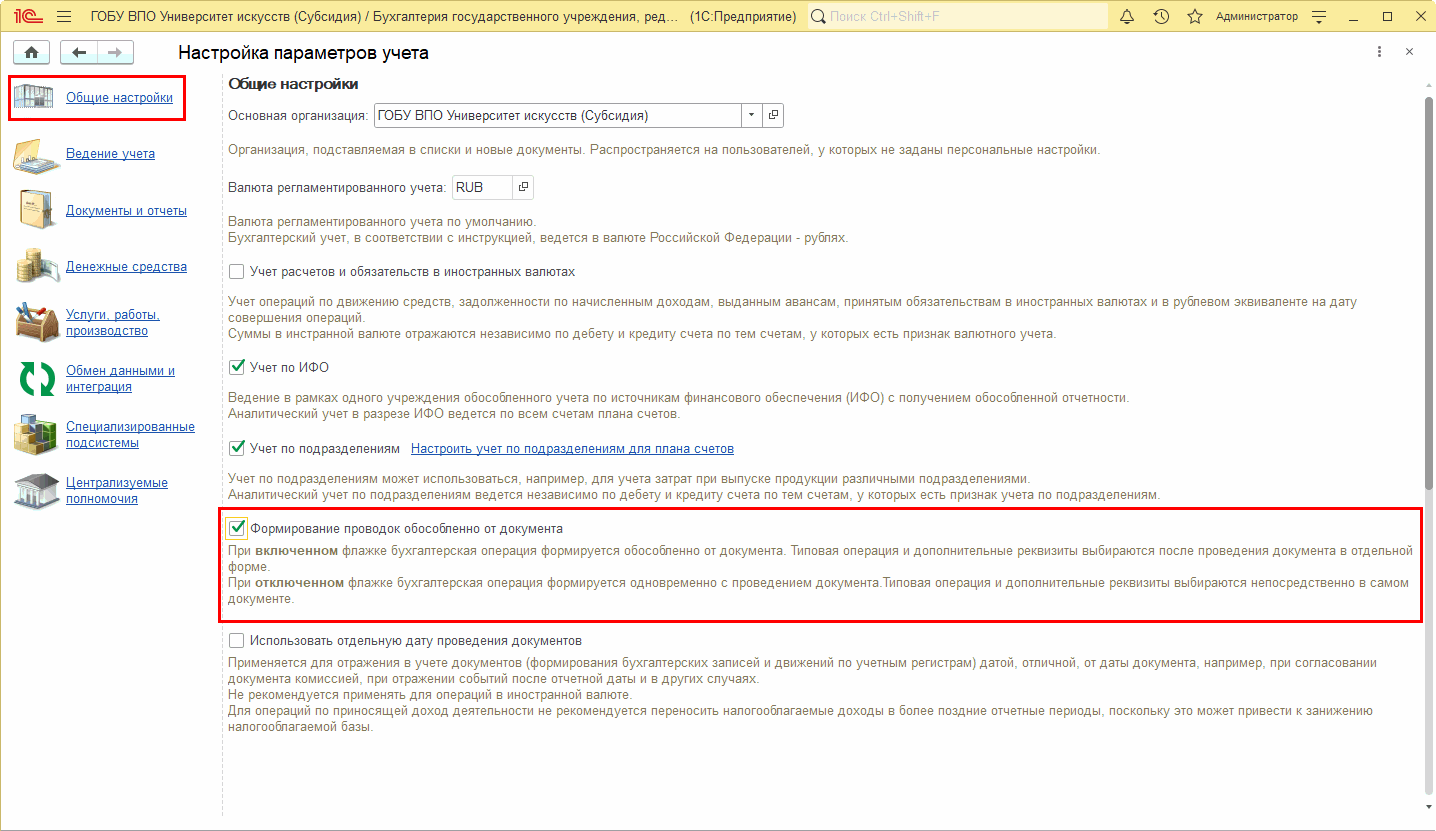Click the global search input field

pos(965,17)
